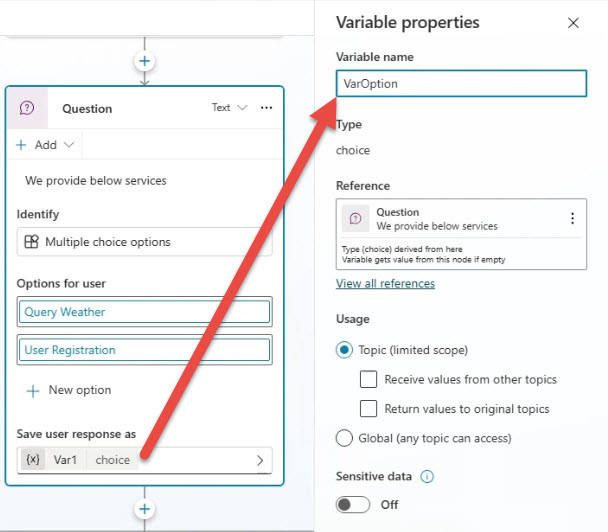Click the Multiple choice options grid icon
This screenshot has height=532, width=608.
click(31, 242)
